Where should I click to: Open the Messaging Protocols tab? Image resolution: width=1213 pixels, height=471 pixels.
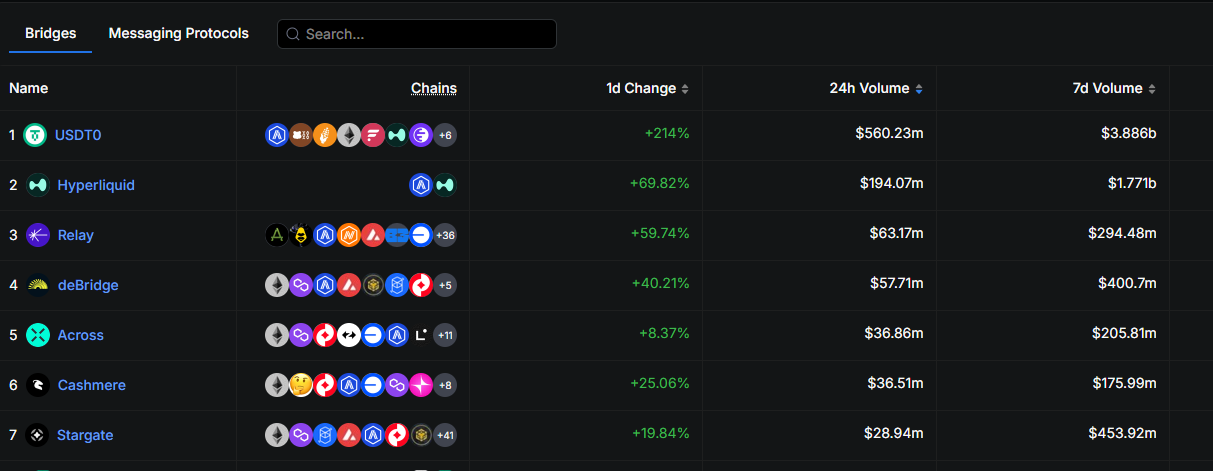tap(178, 34)
